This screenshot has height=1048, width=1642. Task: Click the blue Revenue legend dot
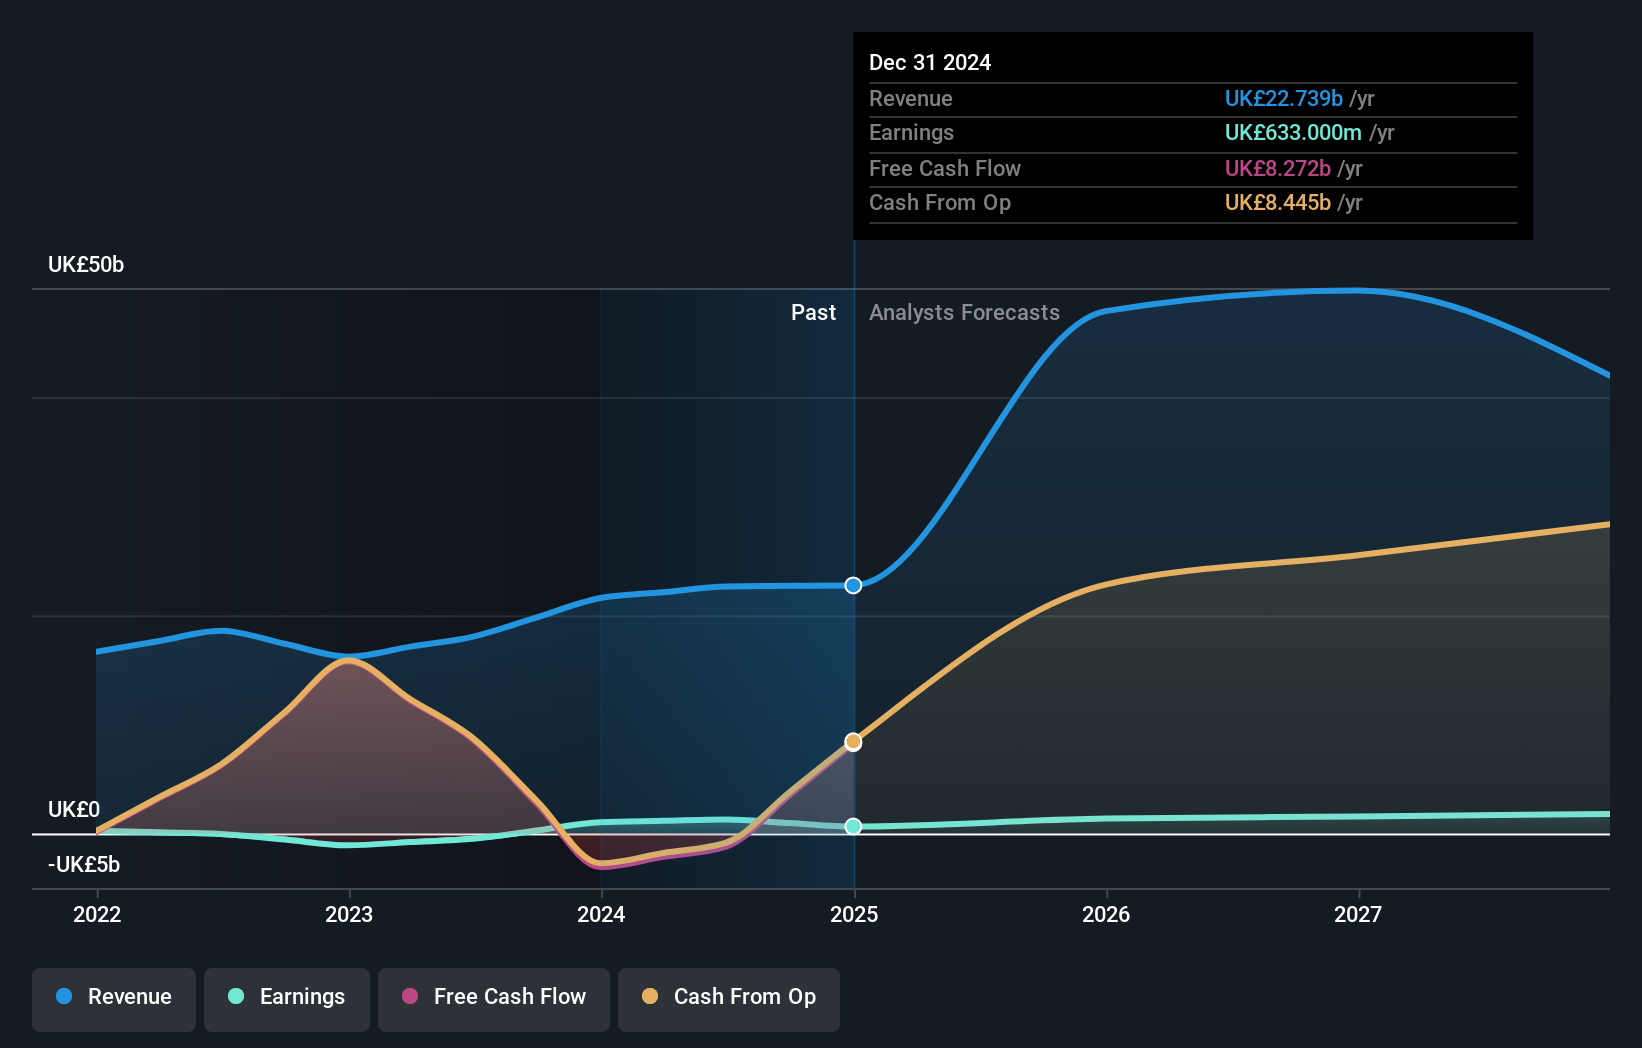(62, 997)
